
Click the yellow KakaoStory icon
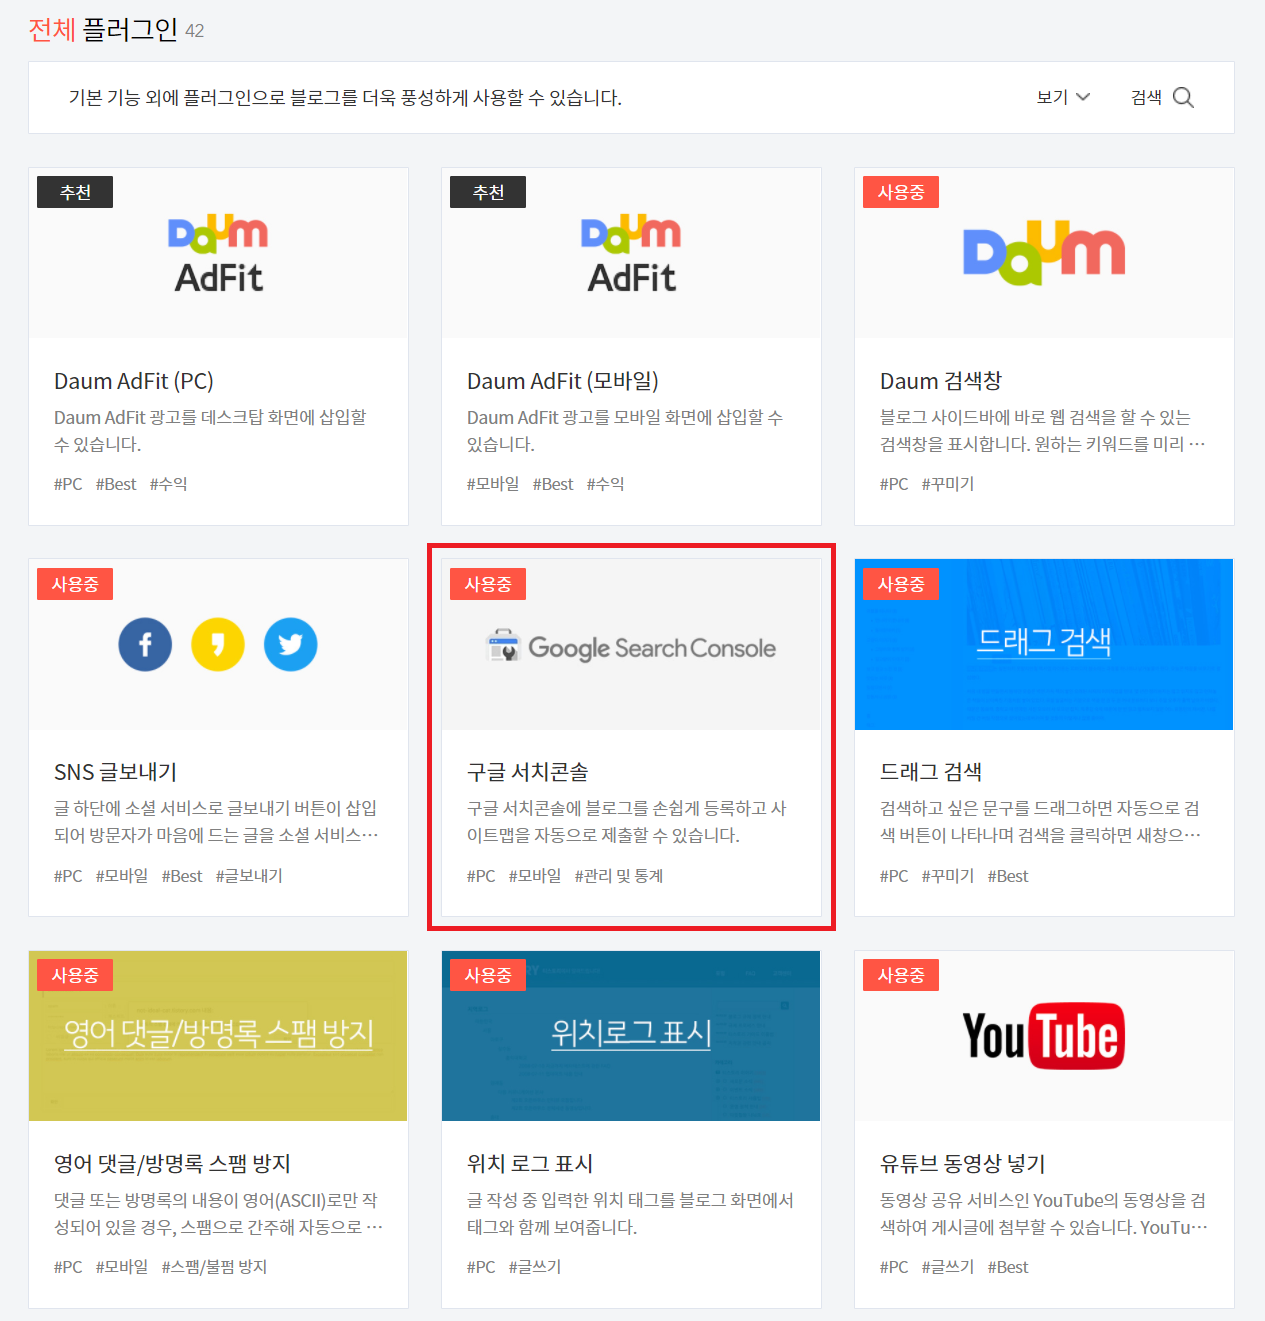point(218,645)
